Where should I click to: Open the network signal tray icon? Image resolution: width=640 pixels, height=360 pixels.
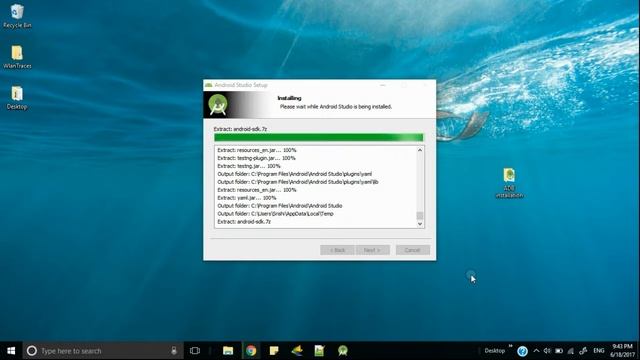571,351
